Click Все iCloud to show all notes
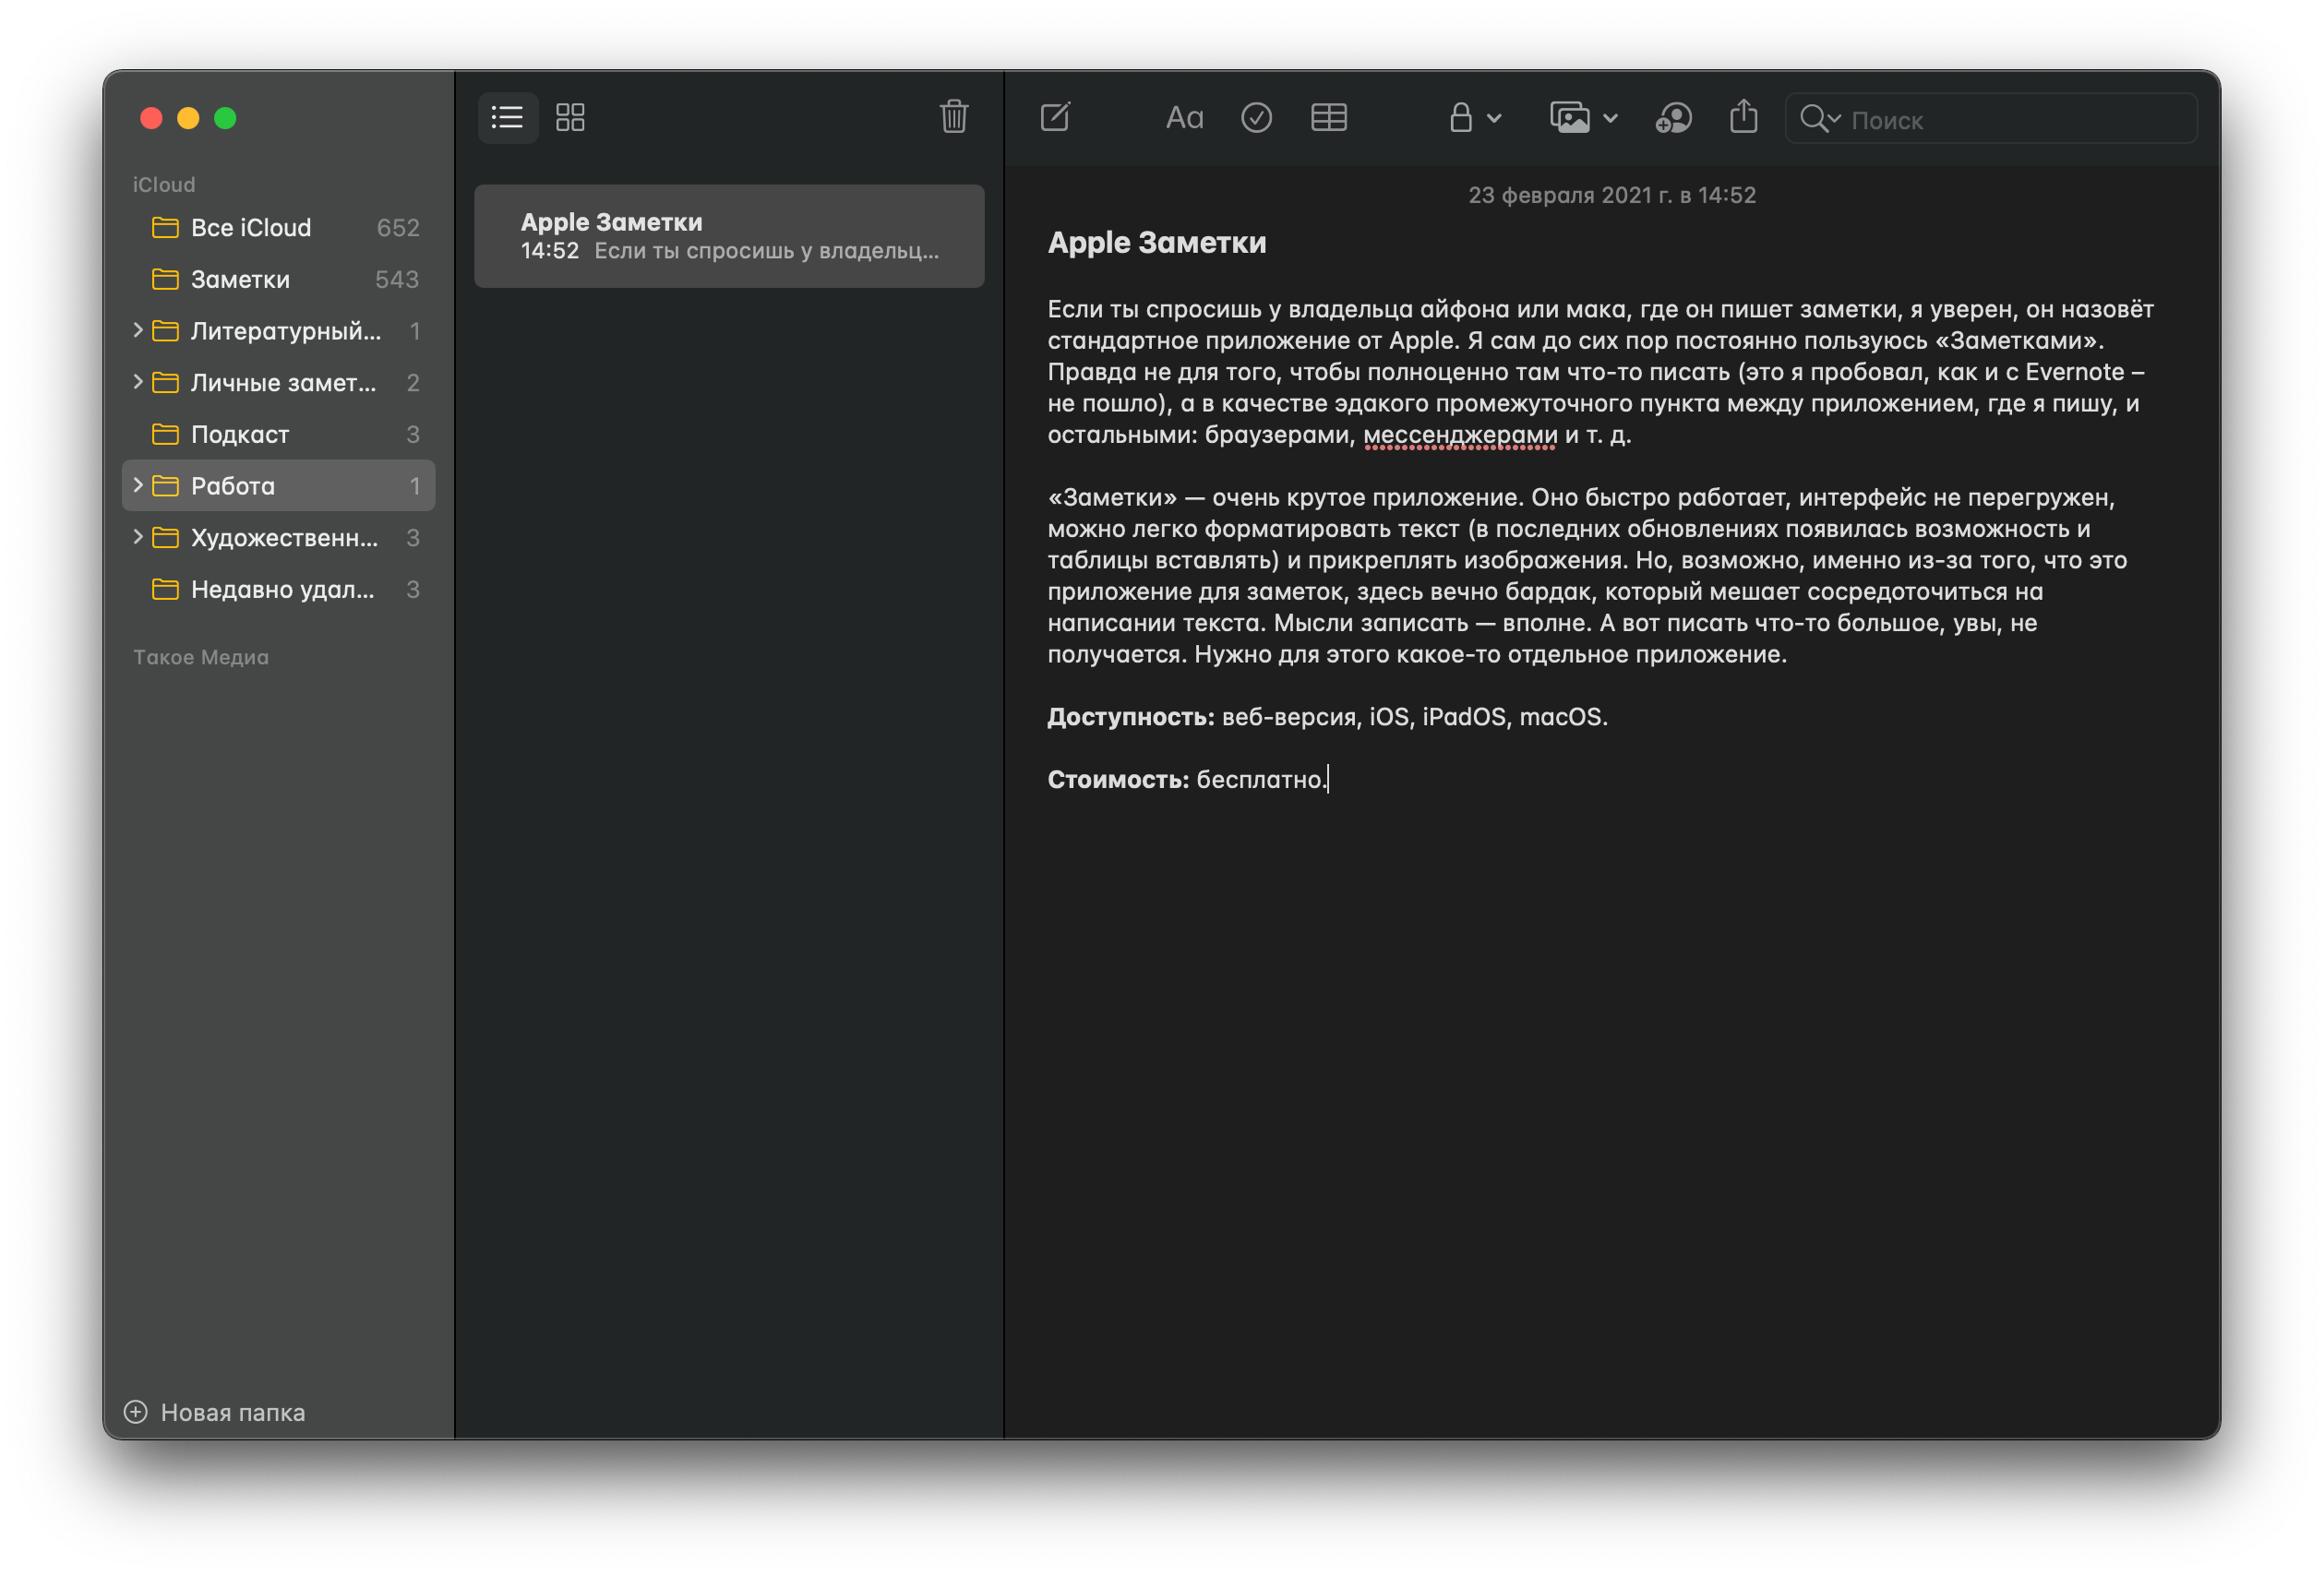The width and height of the screenshot is (2324, 1576). [x=252, y=225]
